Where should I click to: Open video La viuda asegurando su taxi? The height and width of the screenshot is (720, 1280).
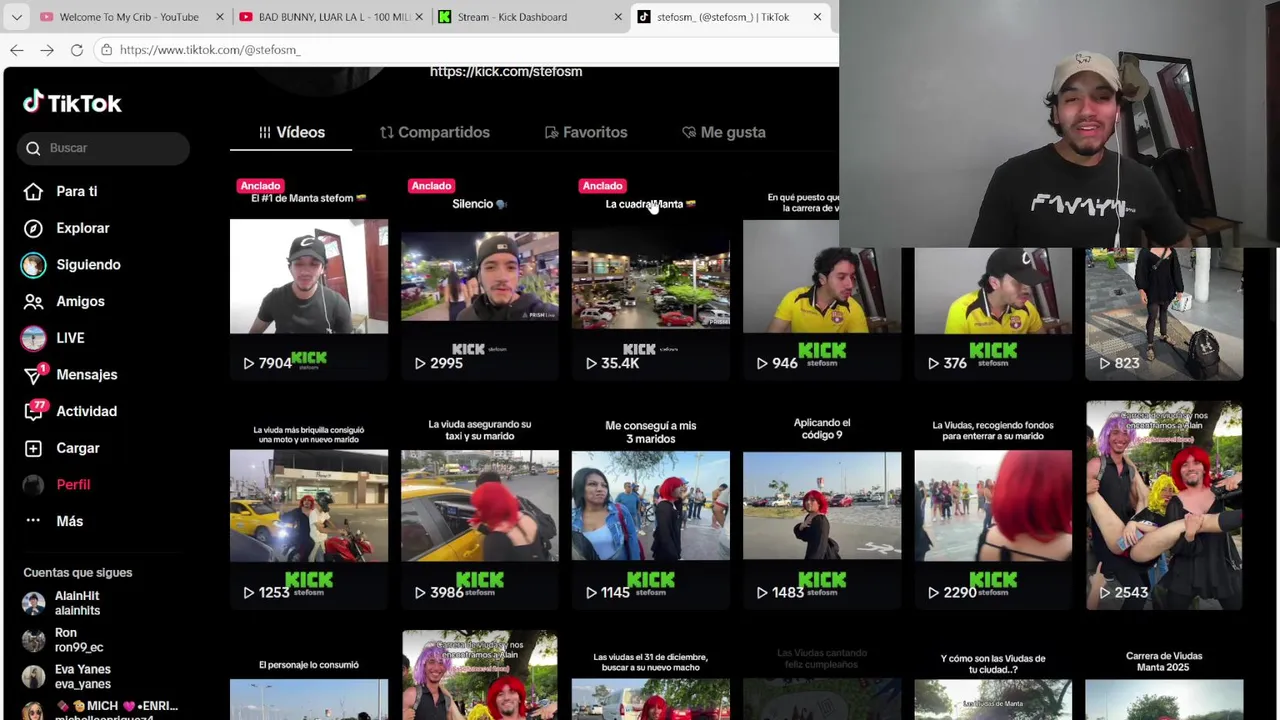480,506
